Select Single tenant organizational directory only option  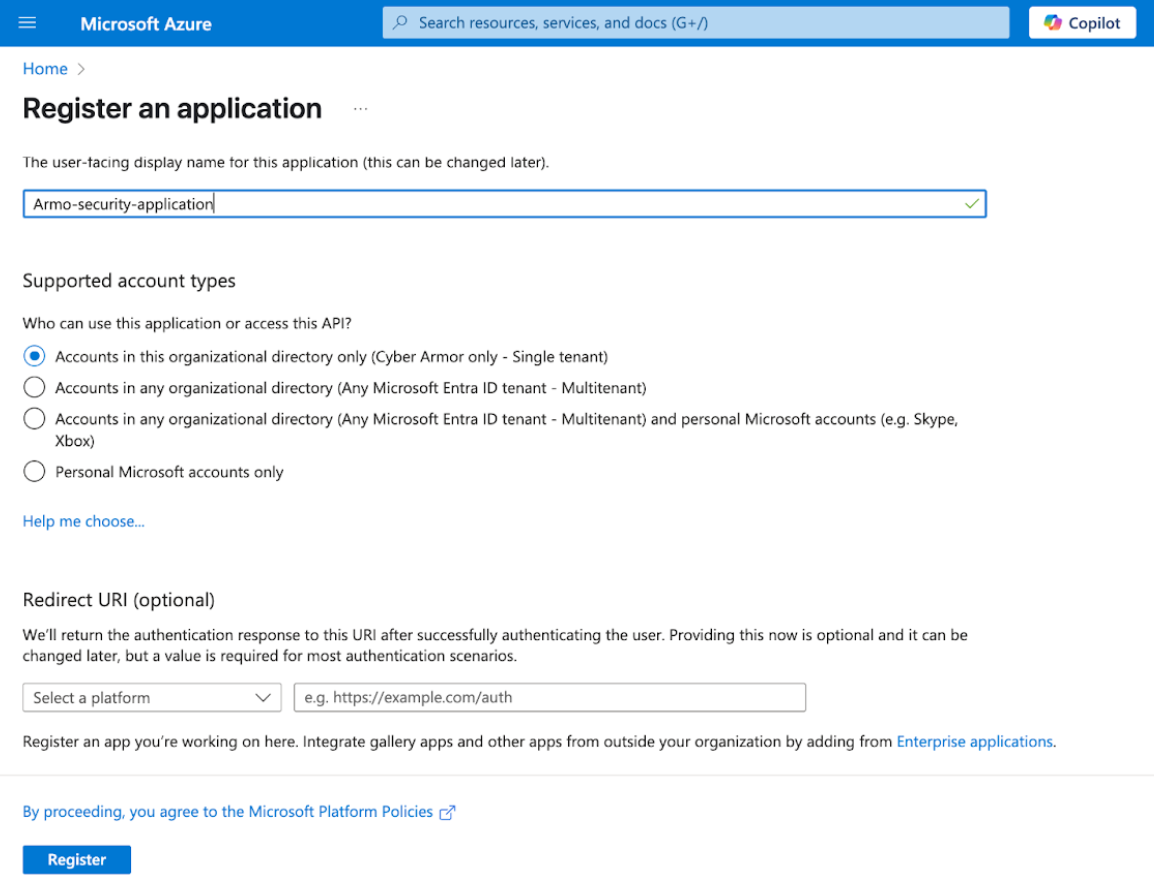[x=34, y=356]
